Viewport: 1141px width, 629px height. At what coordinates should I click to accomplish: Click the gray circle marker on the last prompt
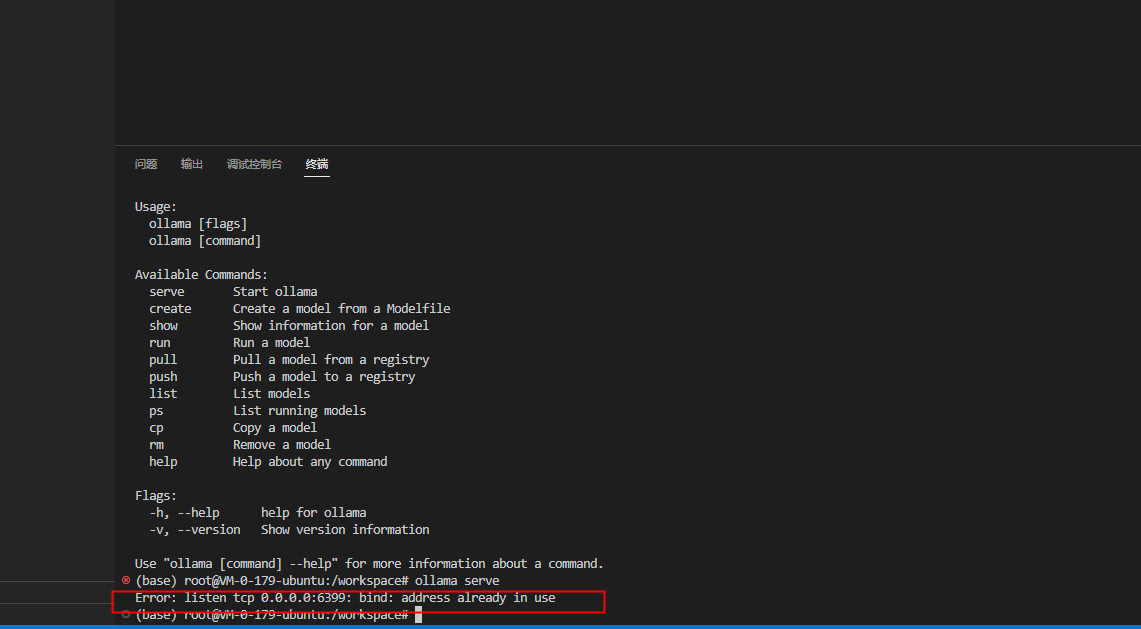click(126, 614)
